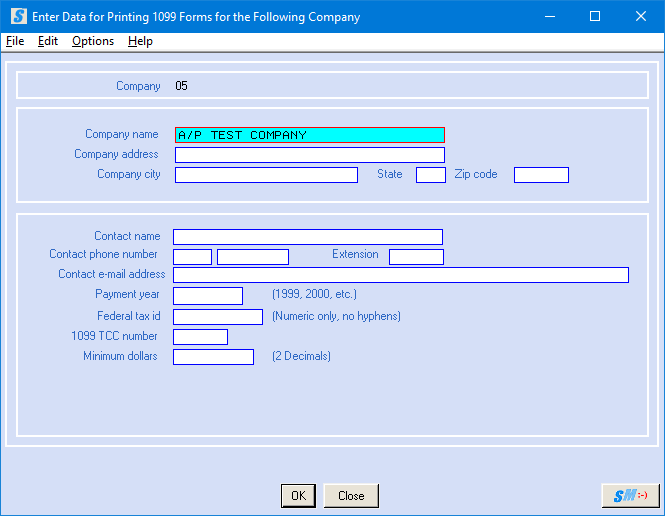Open the Edit menu

pyautogui.click(x=48, y=41)
